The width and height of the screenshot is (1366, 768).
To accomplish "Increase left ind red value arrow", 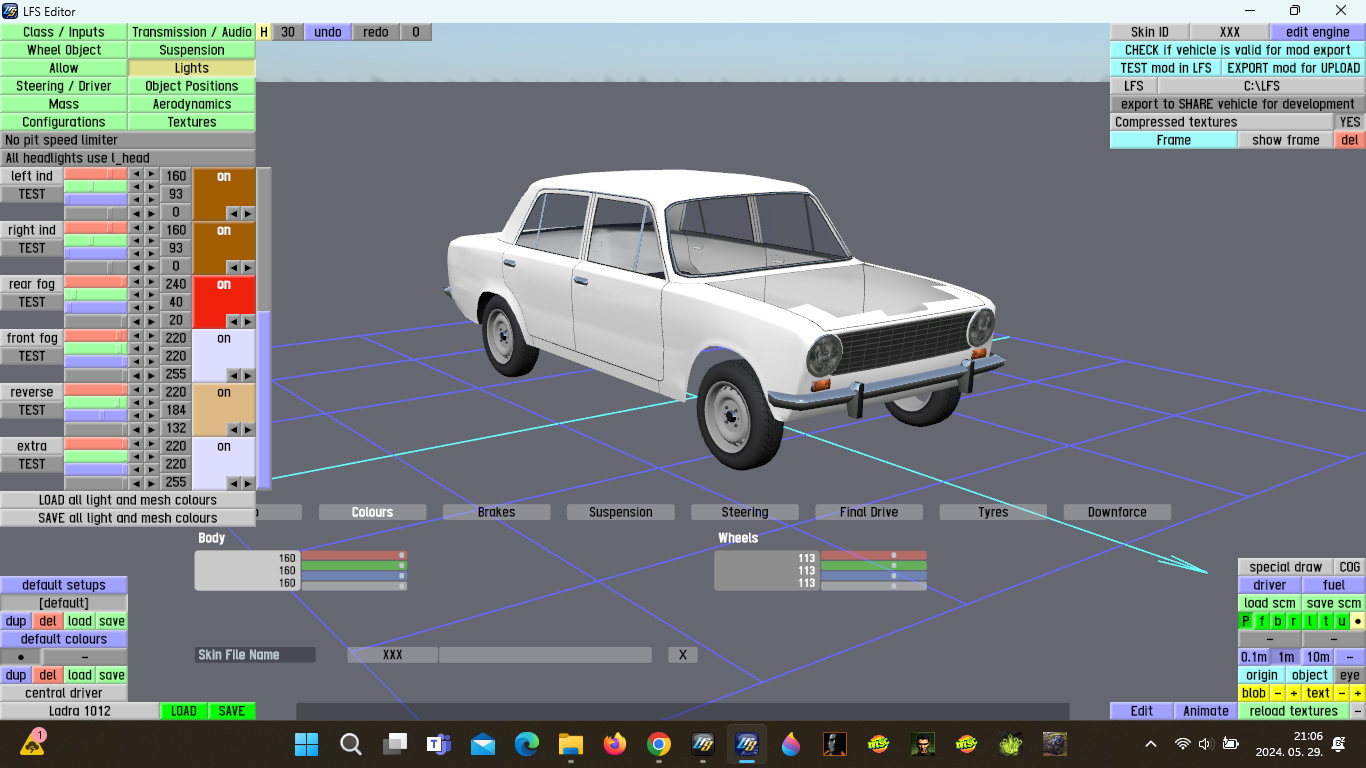I will pos(151,174).
